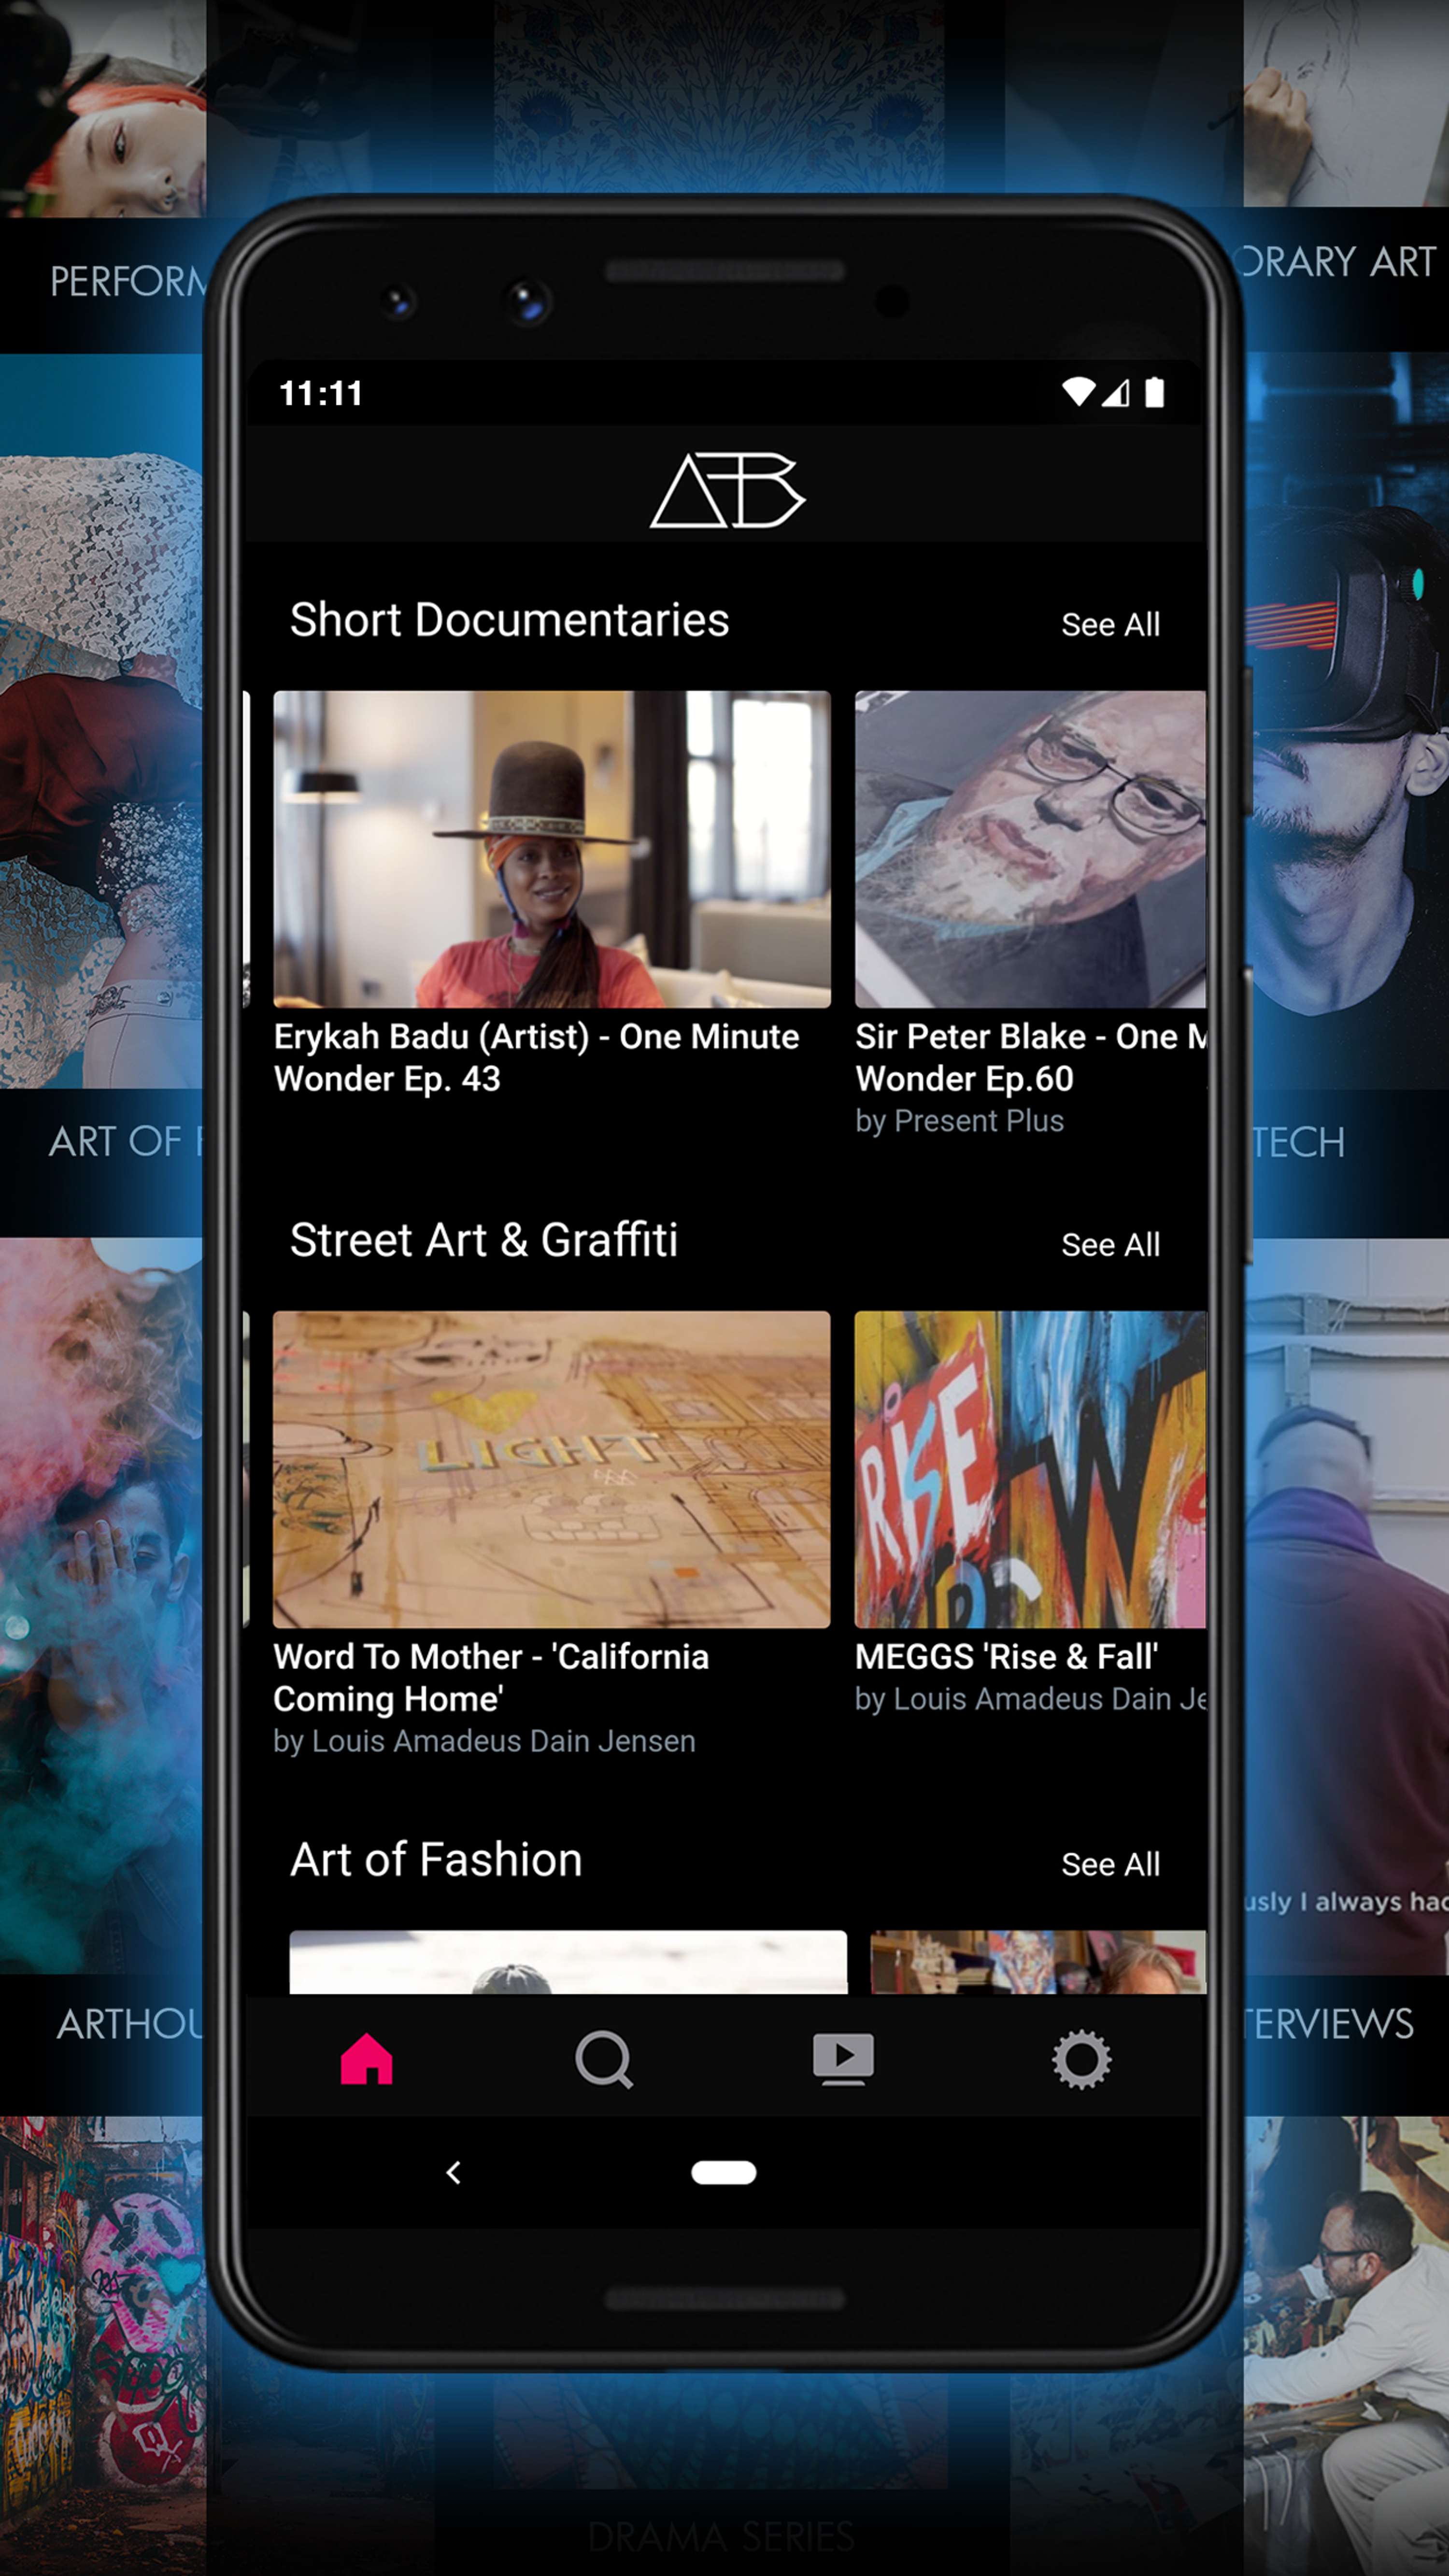Image resolution: width=1449 pixels, height=2576 pixels.
Task: Tap author text under MEGGS Rise & Fall
Action: (x=1030, y=1699)
